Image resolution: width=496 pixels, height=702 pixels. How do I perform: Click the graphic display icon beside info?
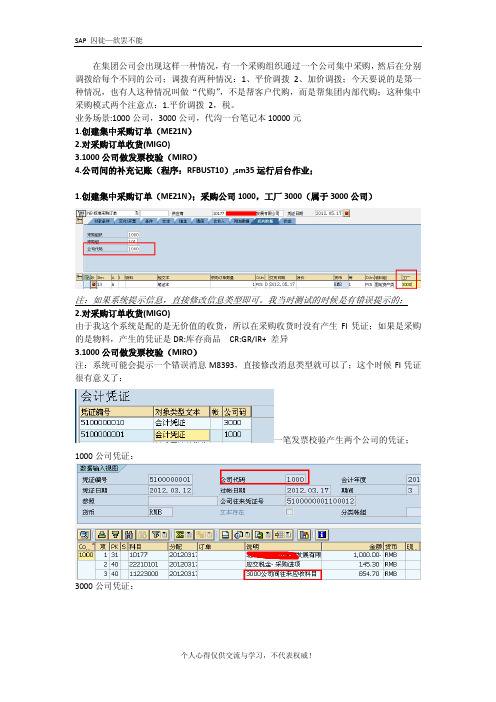[x=304, y=535]
